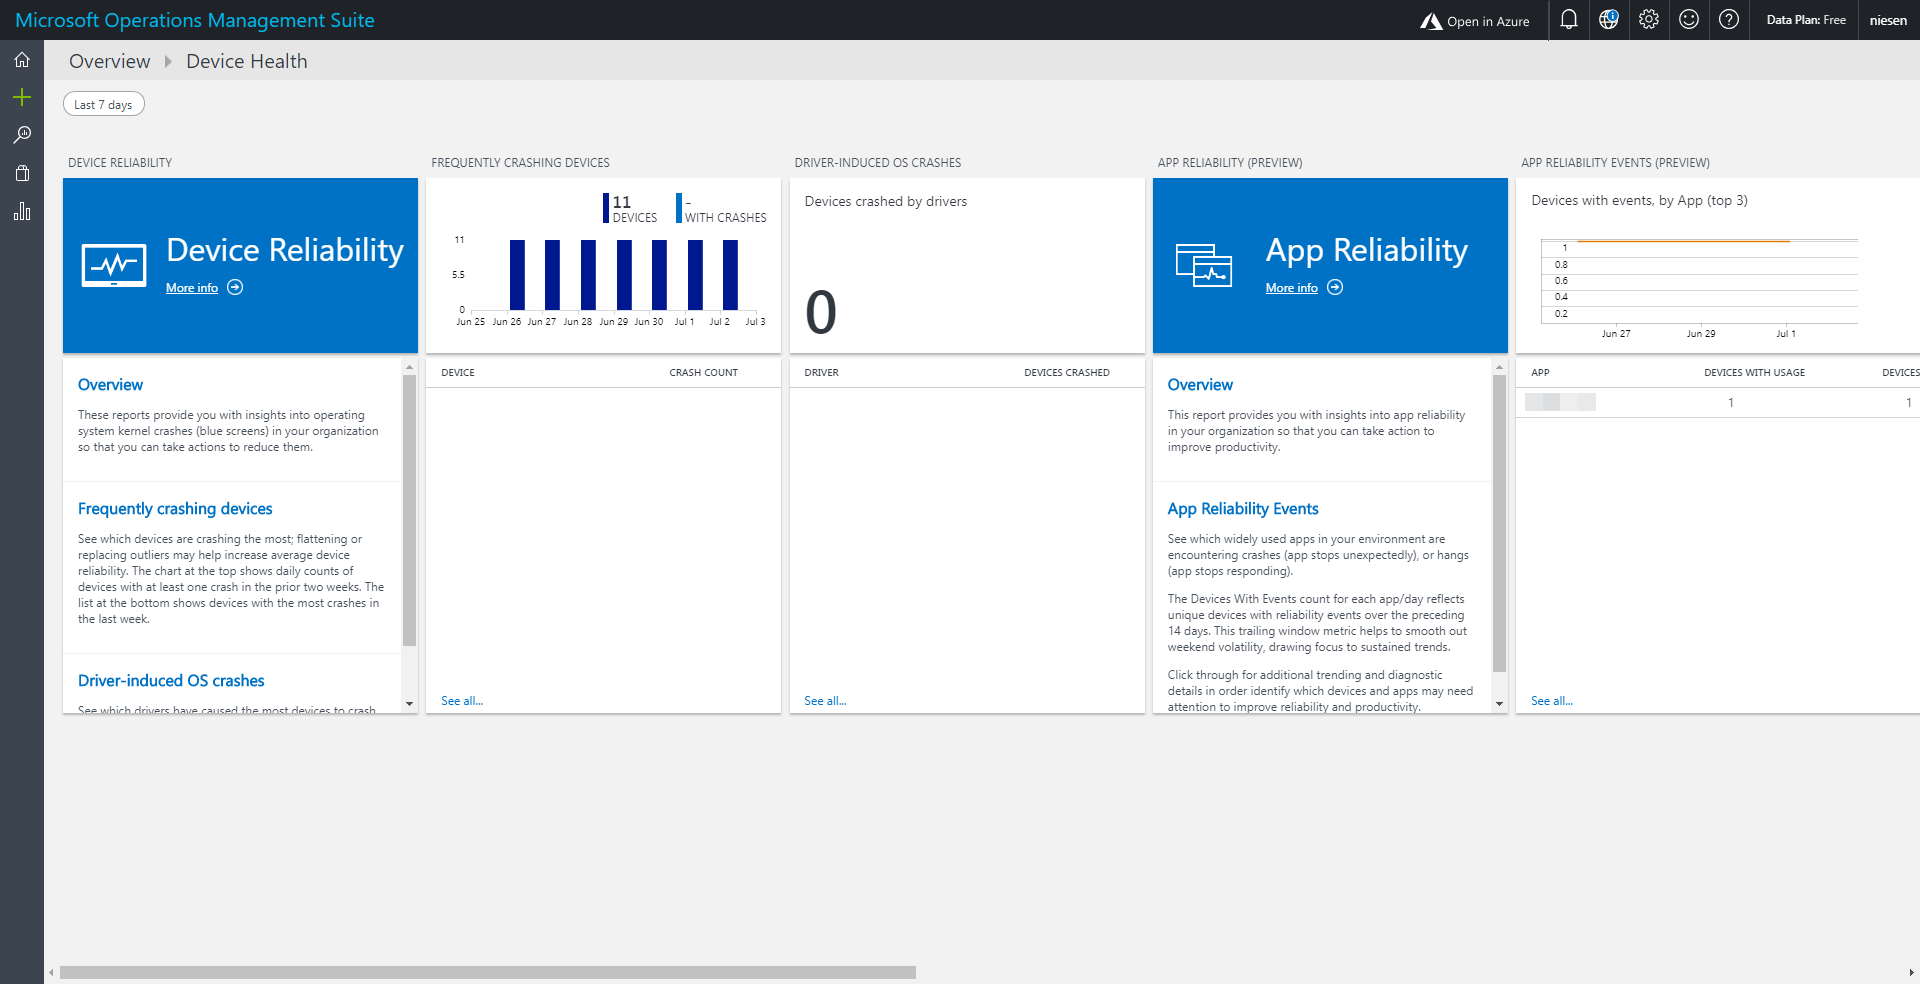
Task: Click Overview heading in App Reliability tile
Action: pyautogui.click(x=1200, y=385)
